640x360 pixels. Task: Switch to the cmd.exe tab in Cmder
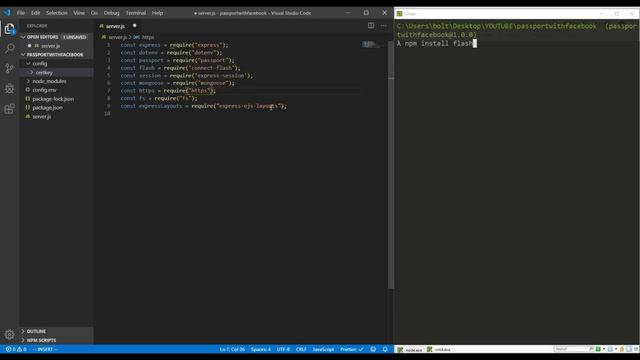point(439,350)
